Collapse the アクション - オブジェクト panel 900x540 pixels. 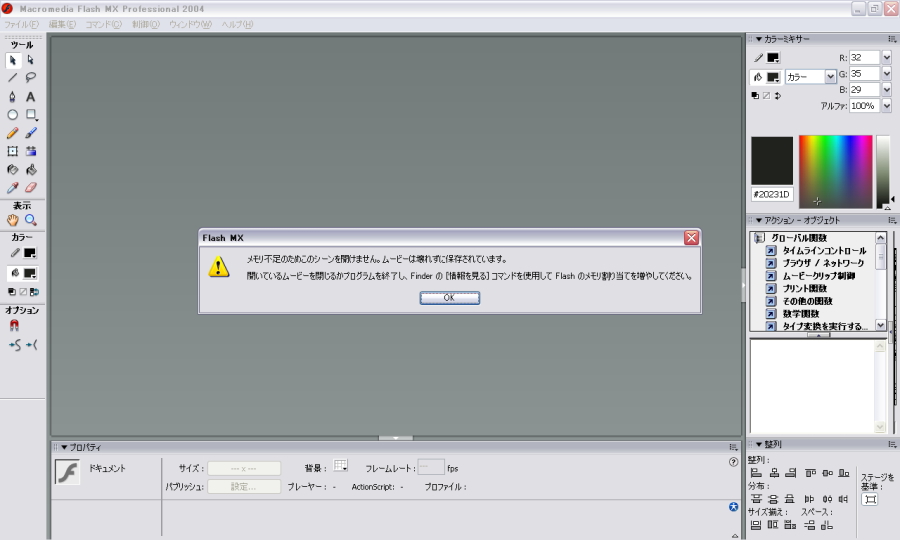(x=759, y=220)
